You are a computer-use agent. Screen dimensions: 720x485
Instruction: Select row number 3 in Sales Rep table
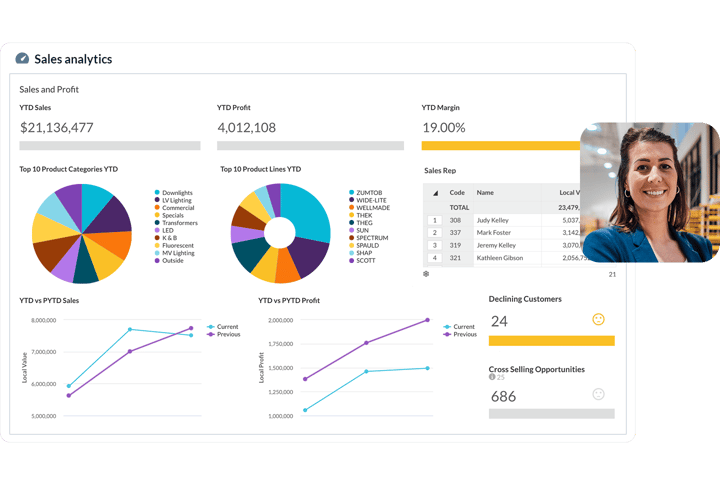point(434,245)
